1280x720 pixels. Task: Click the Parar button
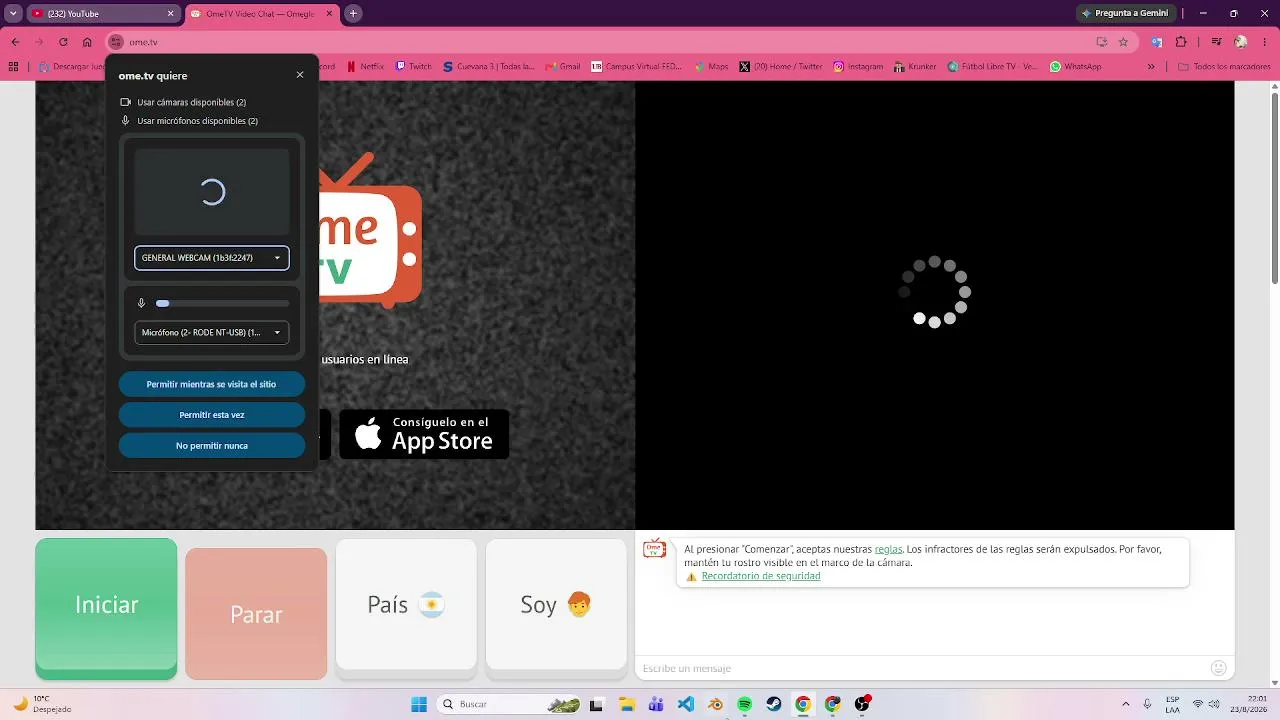pos(256,613)
